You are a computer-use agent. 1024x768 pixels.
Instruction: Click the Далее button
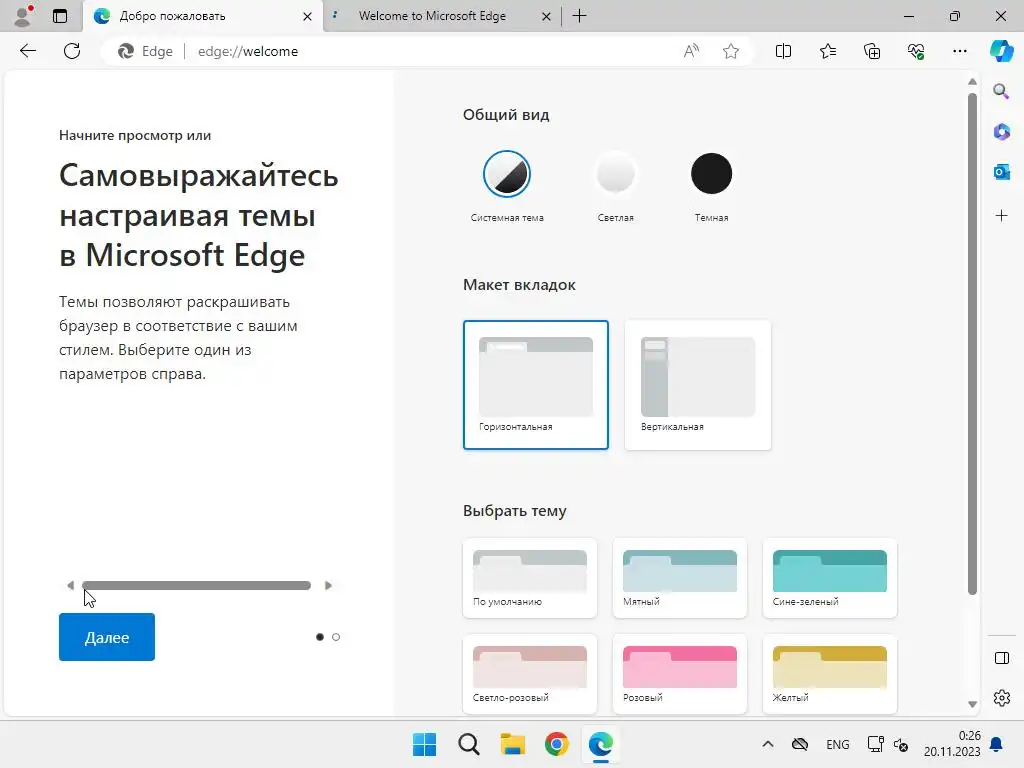coord(106,637)
